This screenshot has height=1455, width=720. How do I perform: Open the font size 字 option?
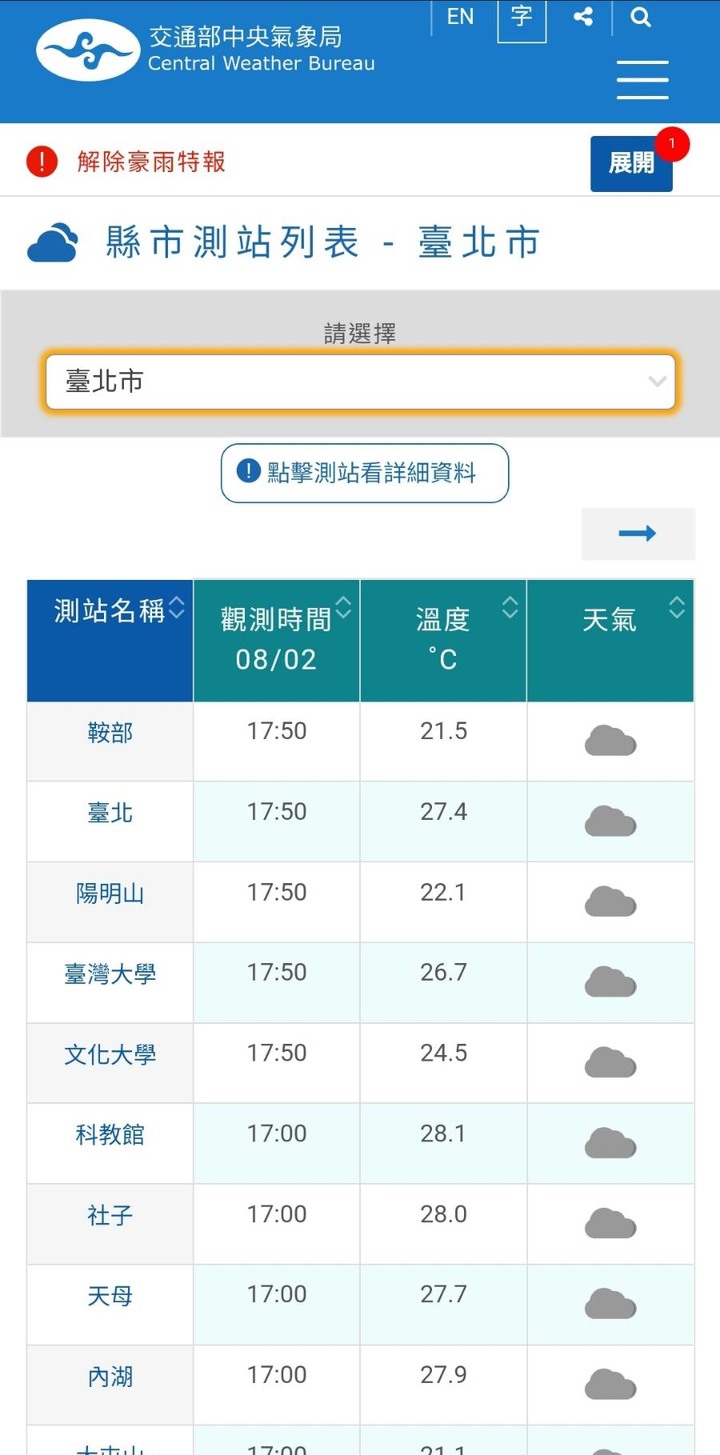(x=522, y=20)
